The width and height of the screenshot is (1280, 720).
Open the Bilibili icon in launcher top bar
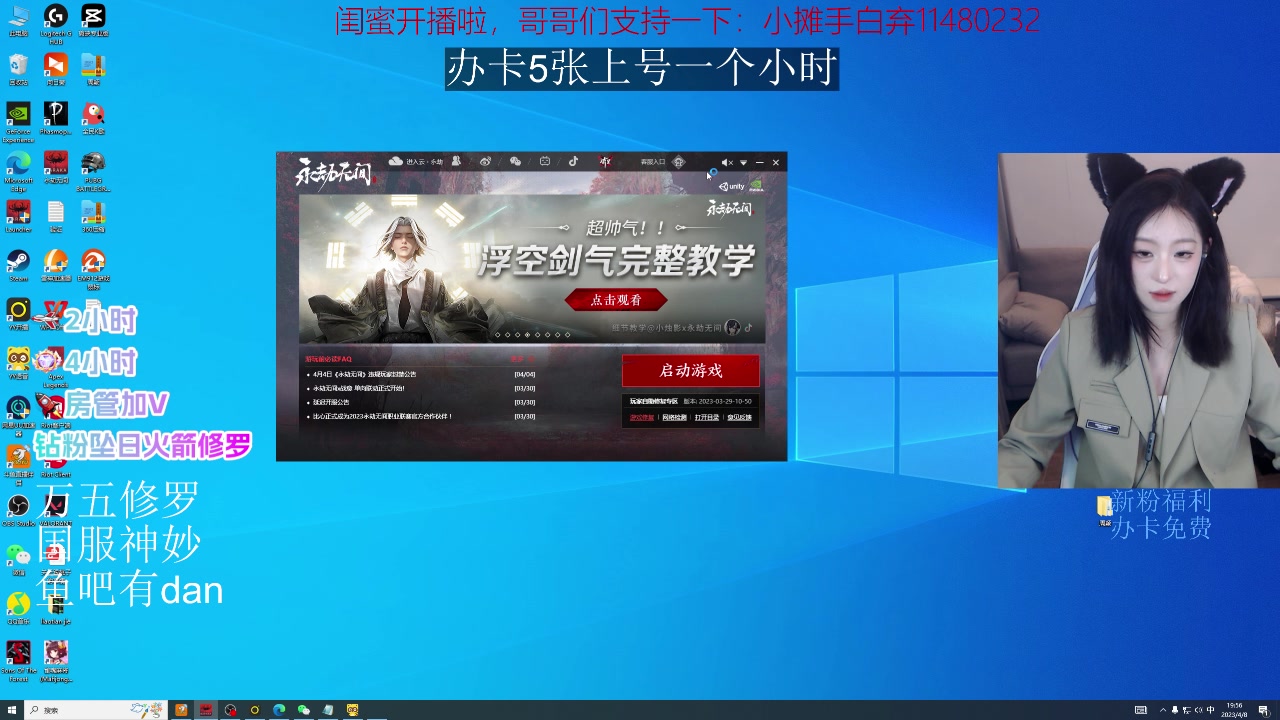coord(545,161)
